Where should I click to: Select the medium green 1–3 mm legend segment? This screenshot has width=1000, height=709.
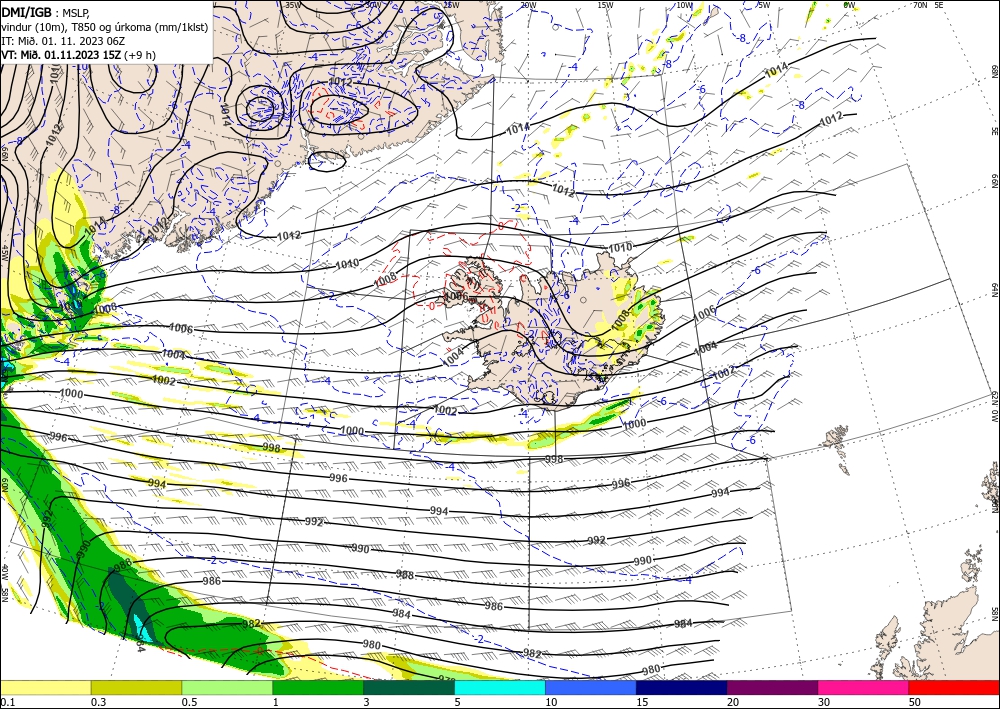point(318,687)
